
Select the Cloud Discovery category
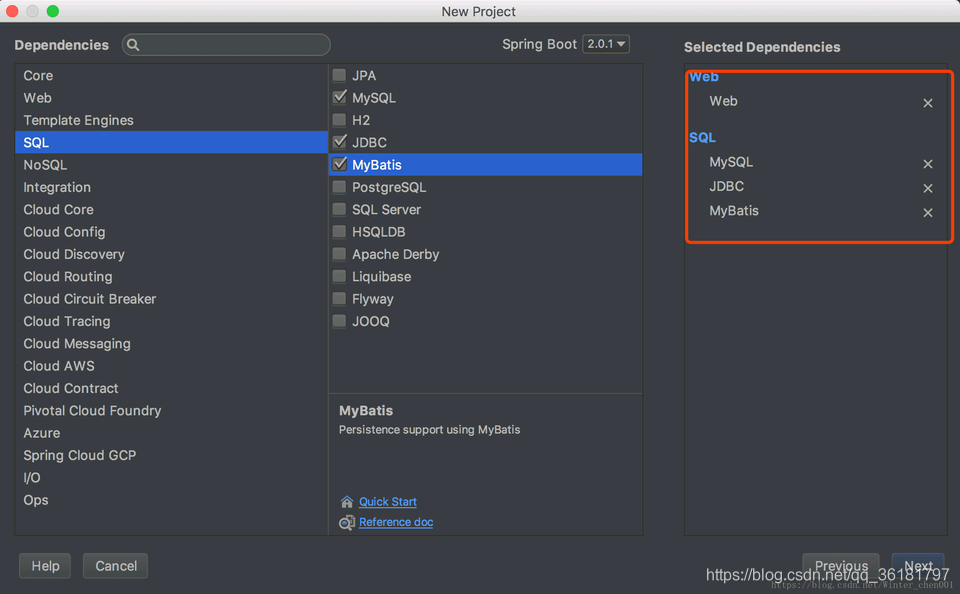tap(171, 254)
